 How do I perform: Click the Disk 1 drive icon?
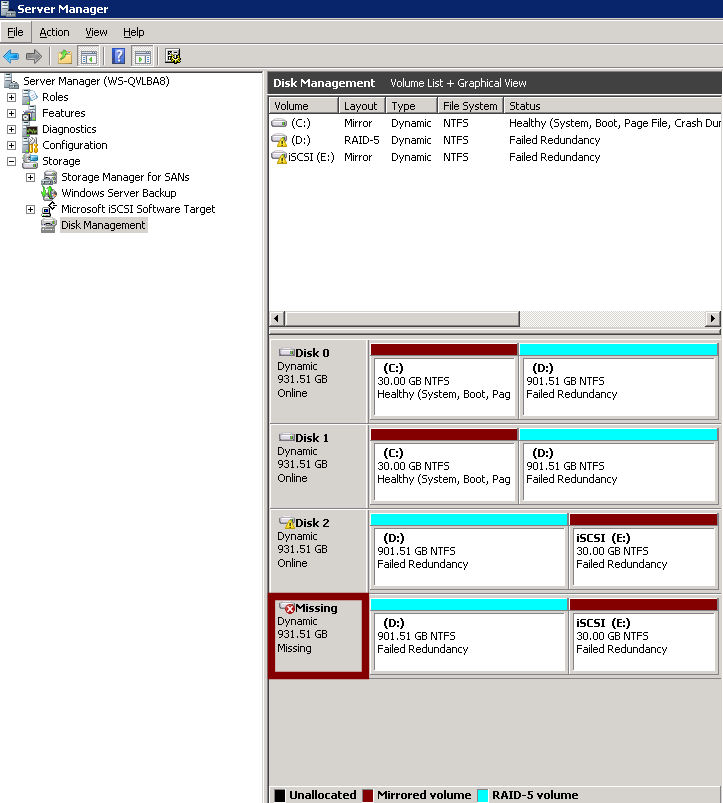(x=286, y=437)
